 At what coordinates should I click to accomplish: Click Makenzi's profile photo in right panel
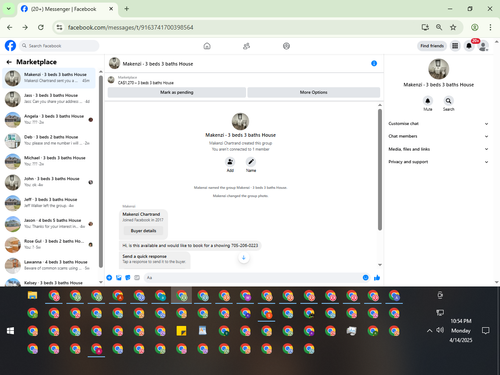tap(438, 69)
